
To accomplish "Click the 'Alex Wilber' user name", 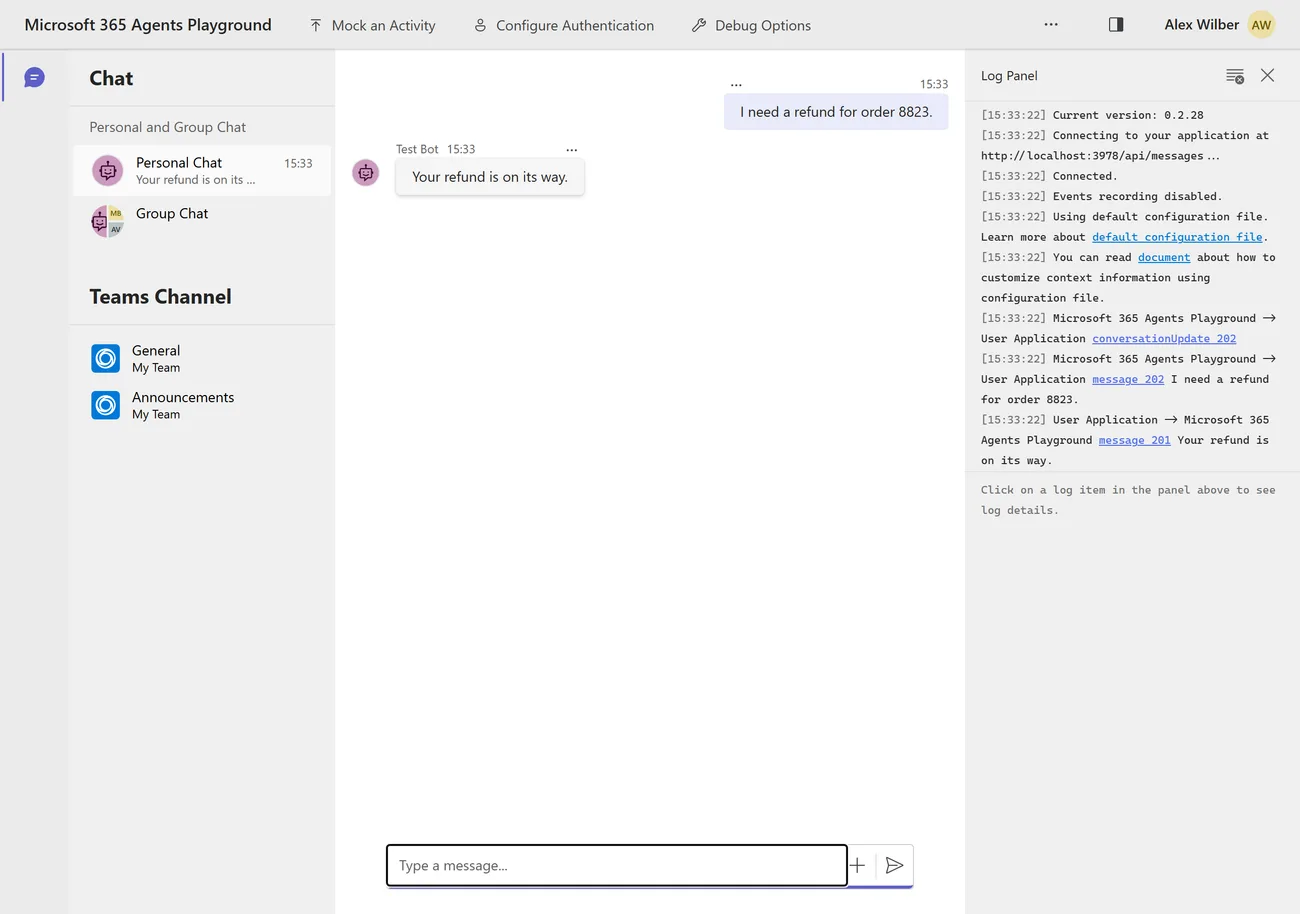I will (1201, 25).
